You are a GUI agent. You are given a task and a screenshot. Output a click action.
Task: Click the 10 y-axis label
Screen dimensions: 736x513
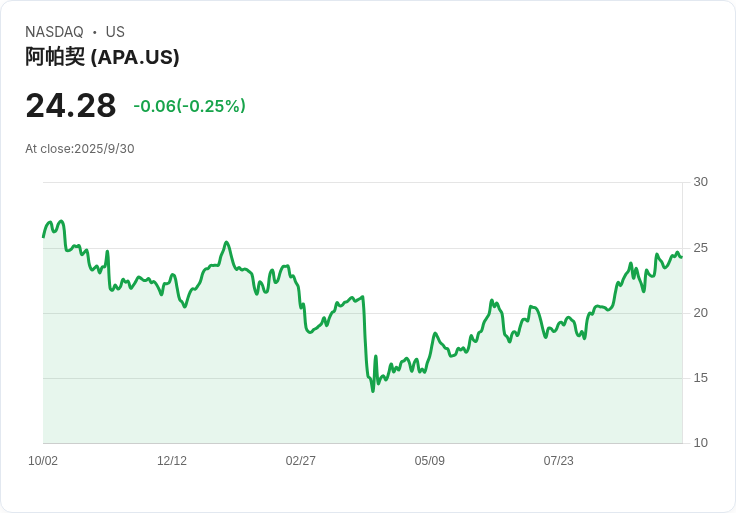pos(701,443)
